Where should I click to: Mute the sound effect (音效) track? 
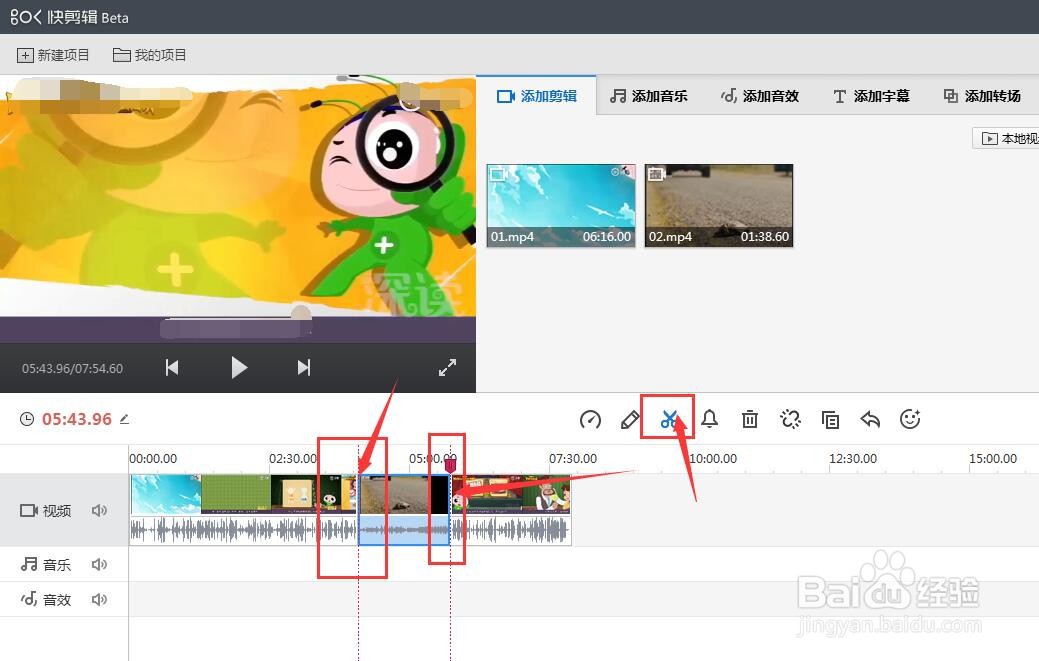click(x=99, y=599)
